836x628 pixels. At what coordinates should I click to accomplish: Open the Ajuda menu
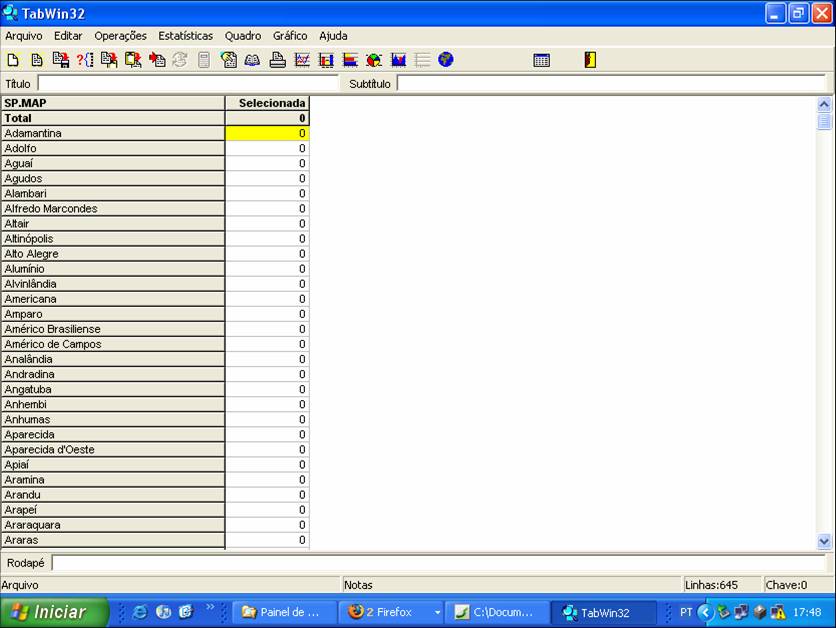point(333,36)
